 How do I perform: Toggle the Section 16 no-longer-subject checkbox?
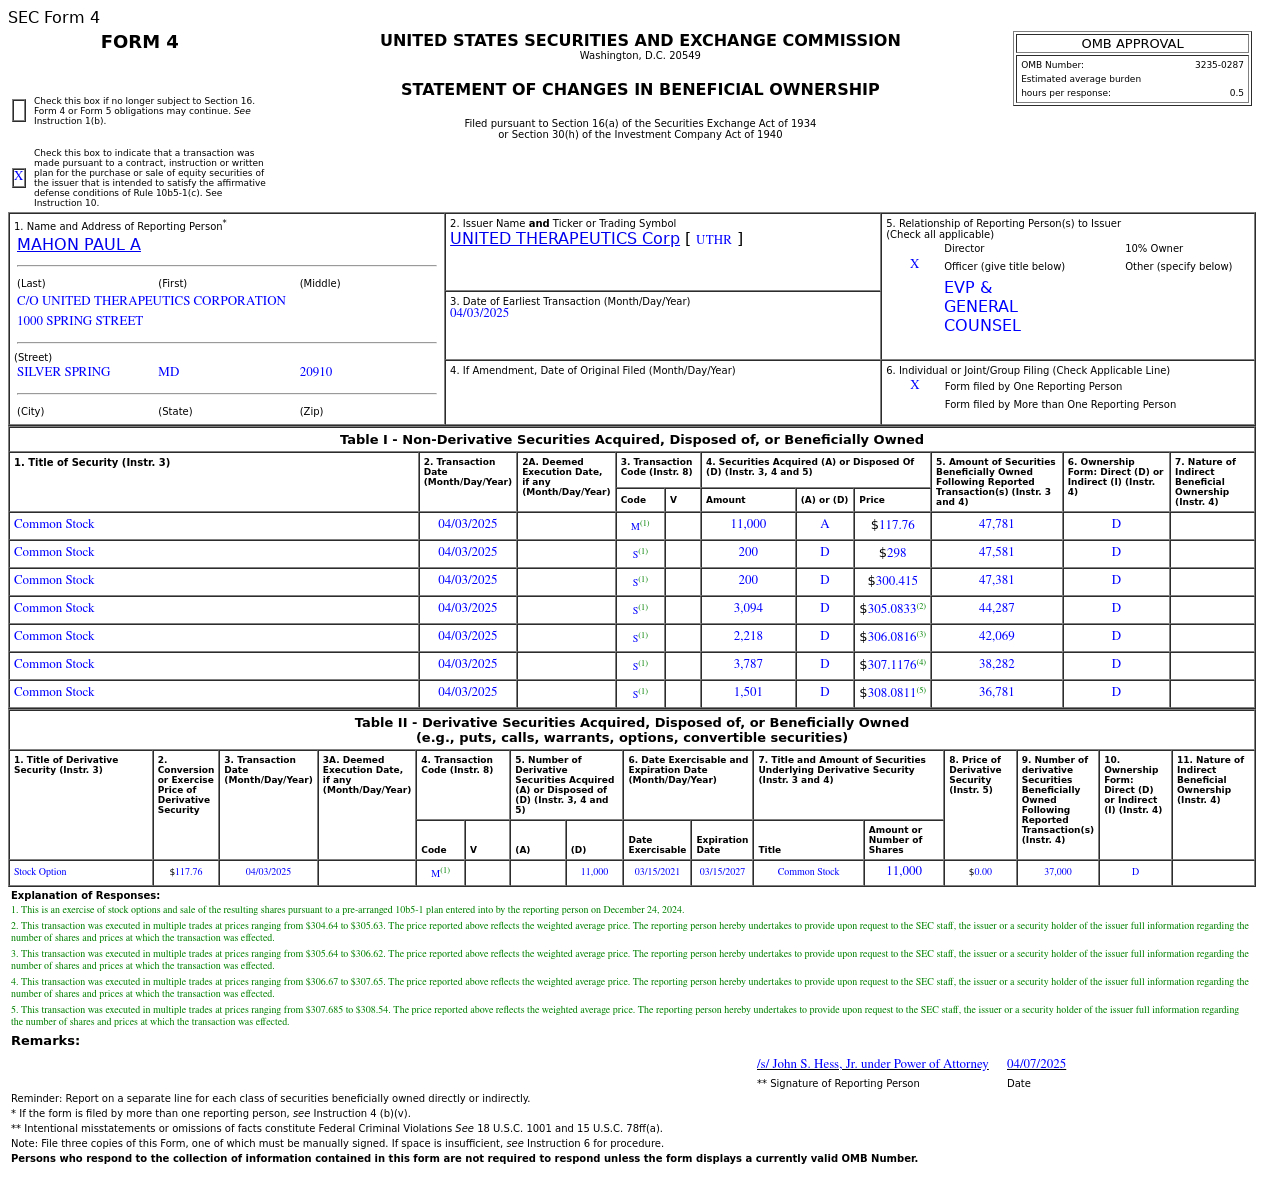(x=19, y=111)
